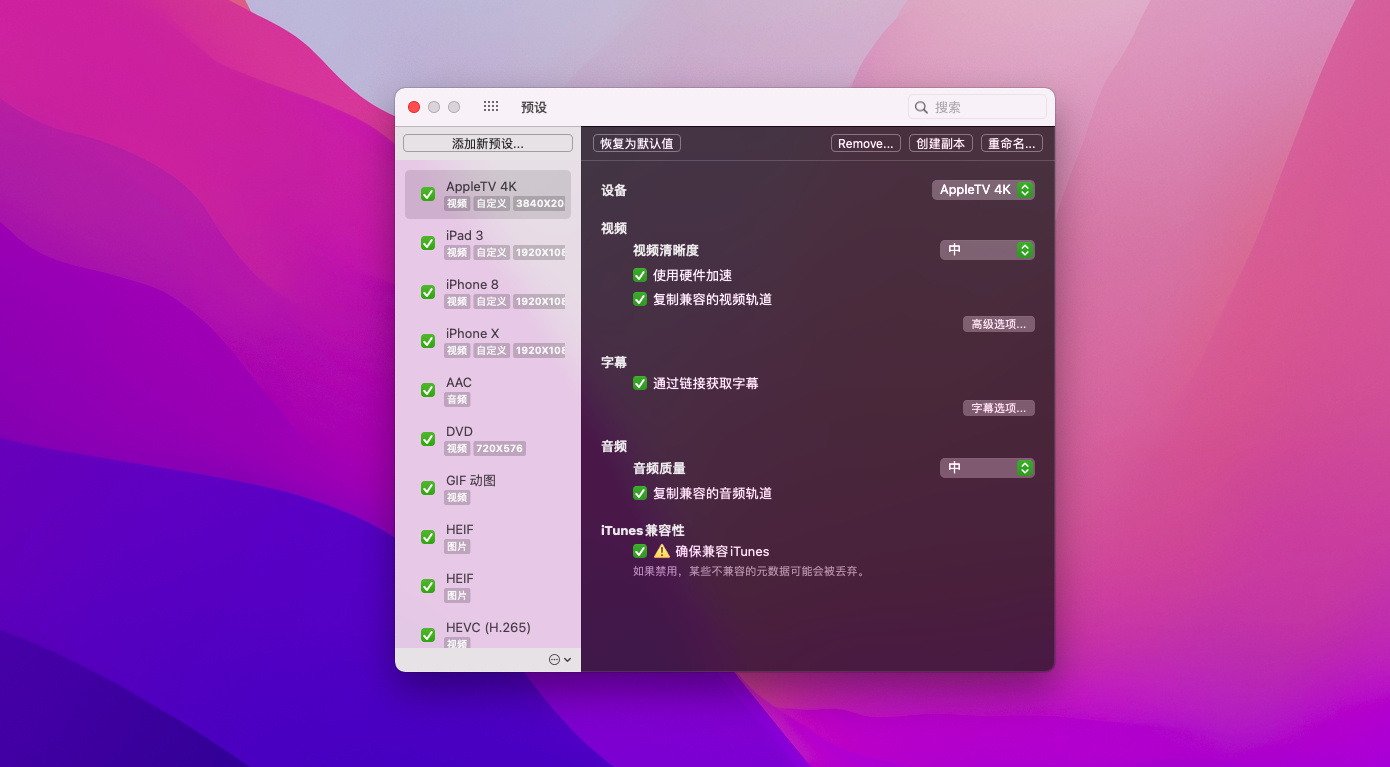Disable 复制兼容的视频轨道

(x=640, y=298)
